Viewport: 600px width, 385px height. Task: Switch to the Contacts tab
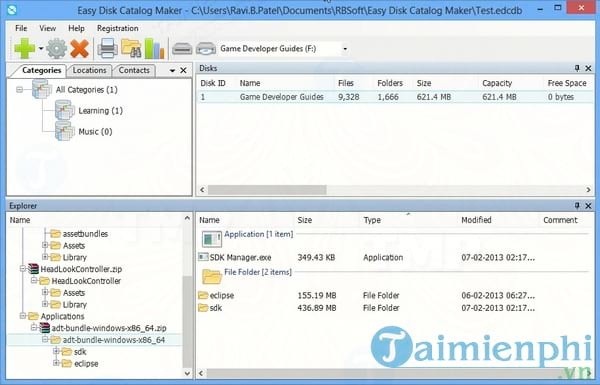(x=134, y=70)
